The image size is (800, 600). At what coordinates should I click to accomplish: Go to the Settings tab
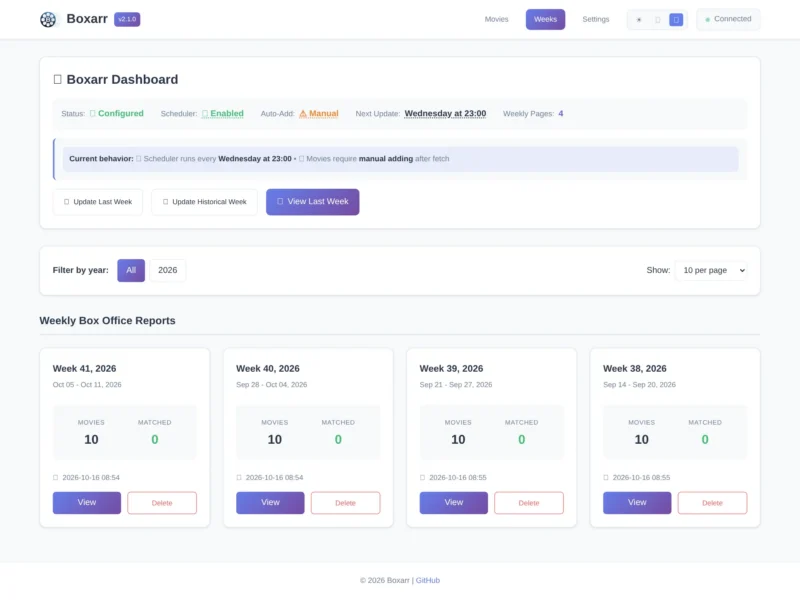(x=596, y=19)
